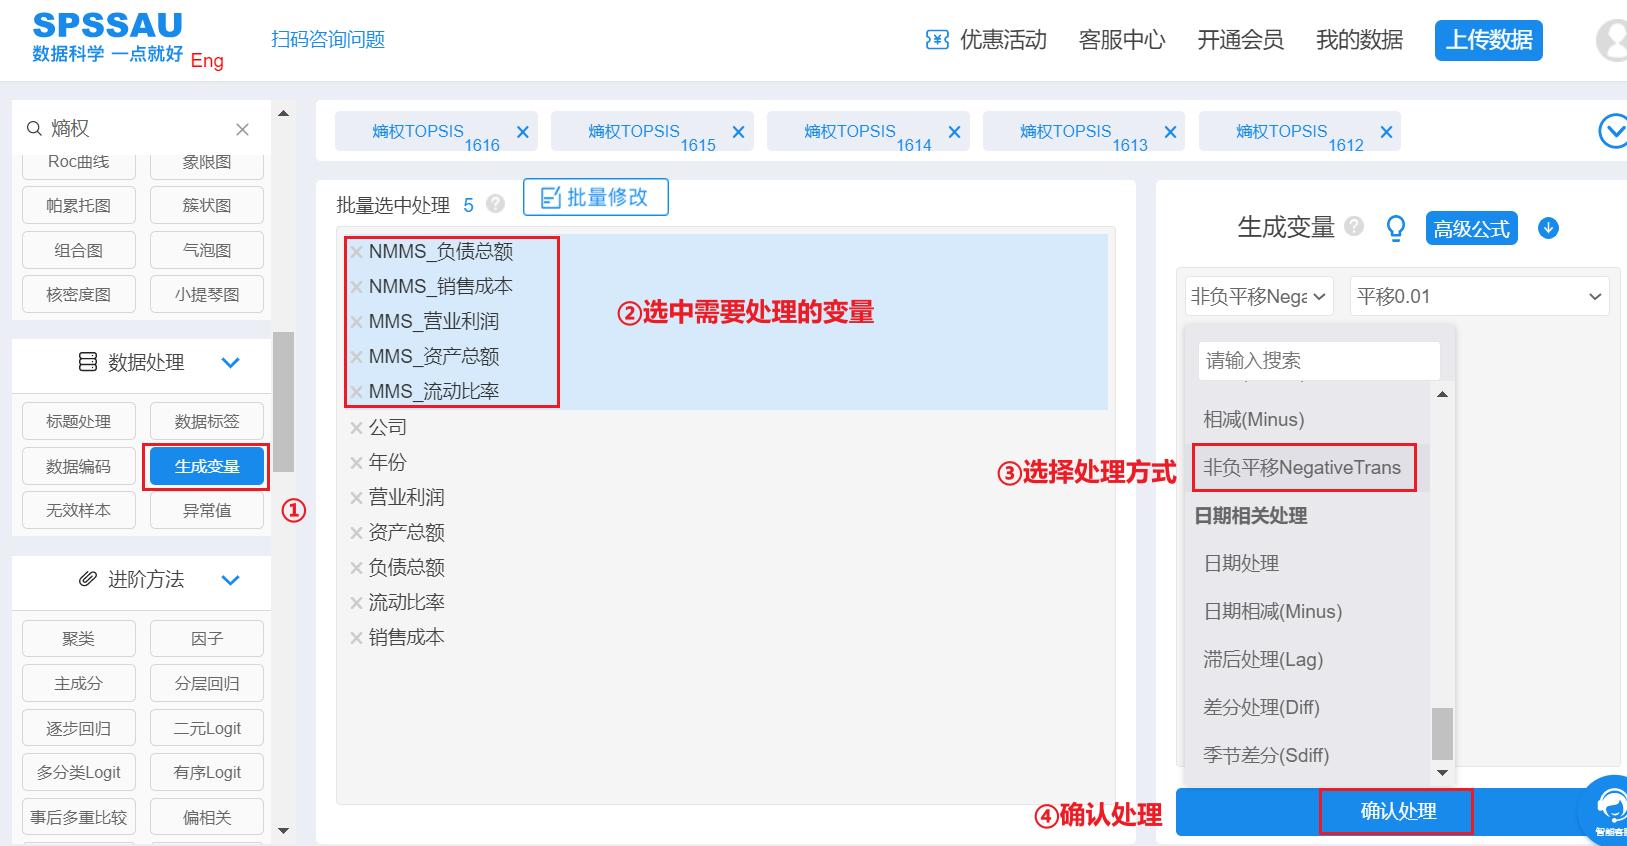Viewport: 1627px width, 846px height.
Task: Remove 销售成本 variable with its X icon
Action: 356,638
